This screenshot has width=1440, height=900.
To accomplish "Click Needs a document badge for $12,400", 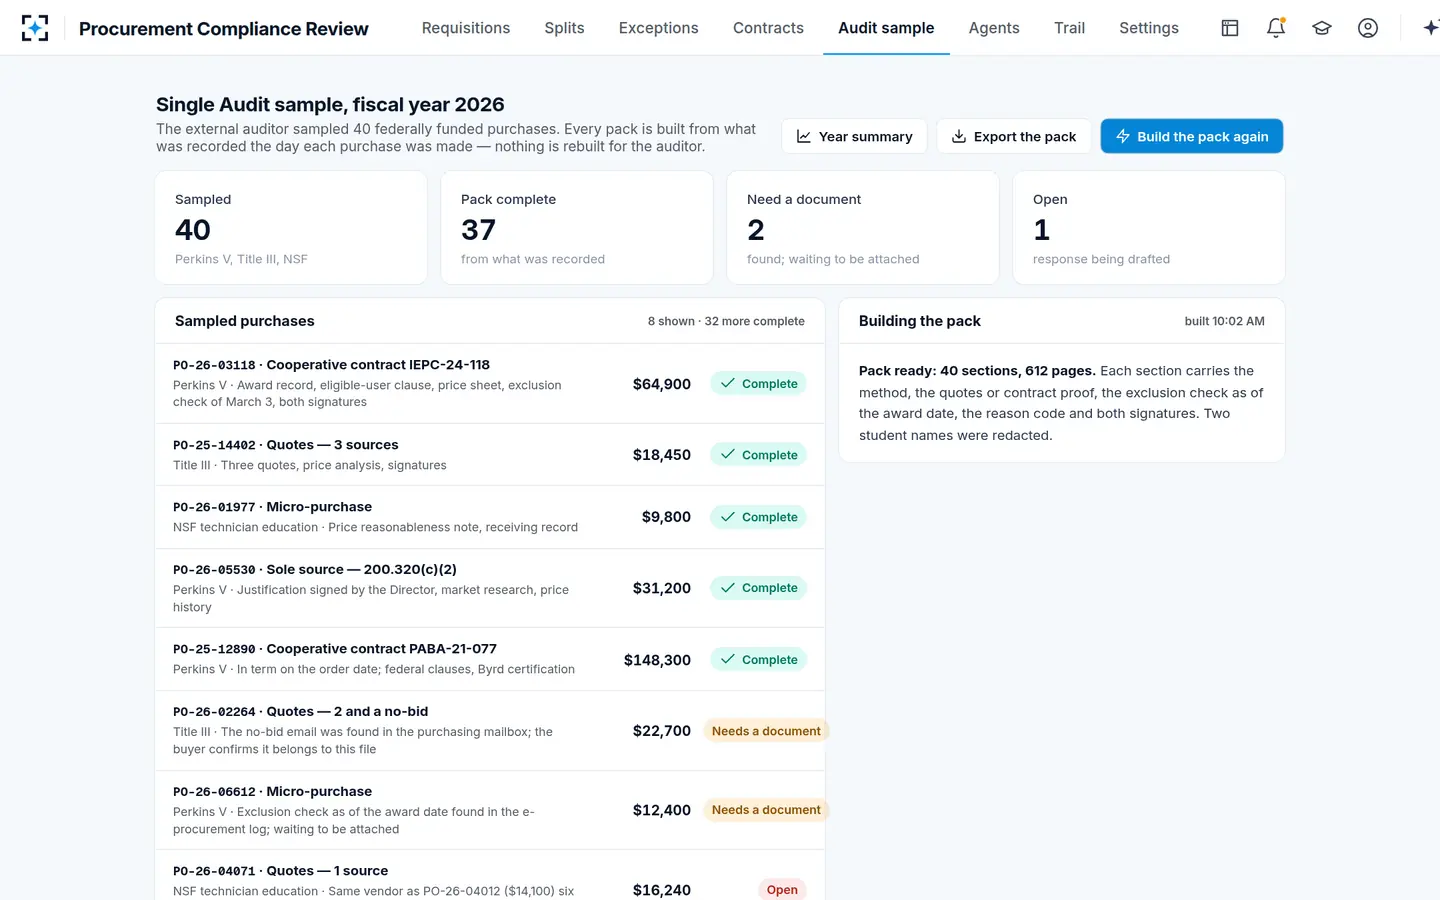I will click(766, 810).
